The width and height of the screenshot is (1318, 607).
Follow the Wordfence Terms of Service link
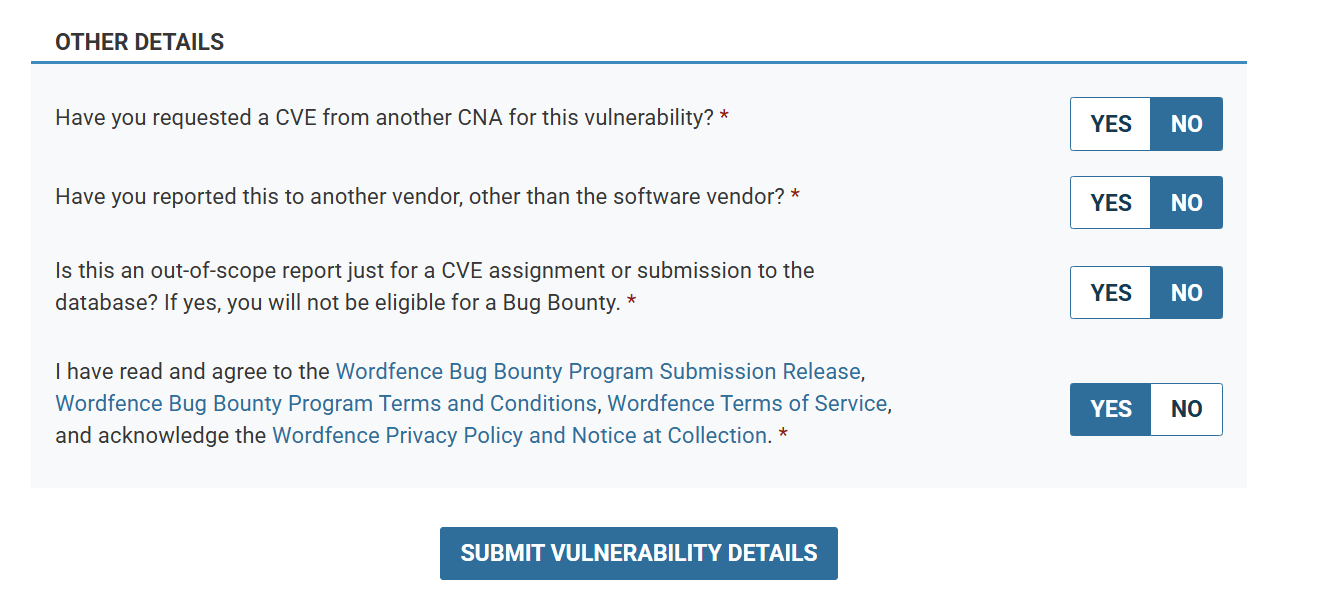tap(747, 404)
